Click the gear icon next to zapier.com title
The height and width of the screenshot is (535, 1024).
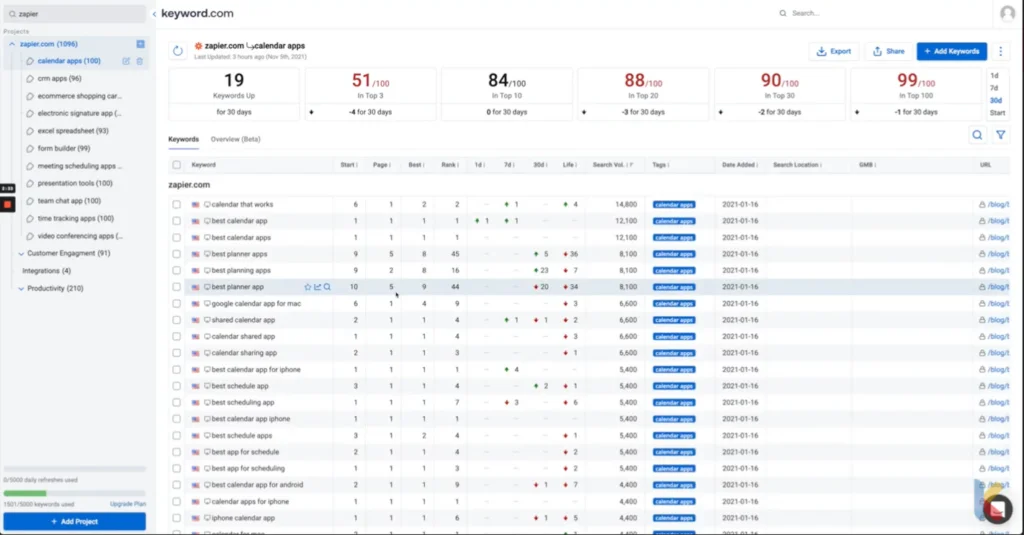click(x=199, y=46)
